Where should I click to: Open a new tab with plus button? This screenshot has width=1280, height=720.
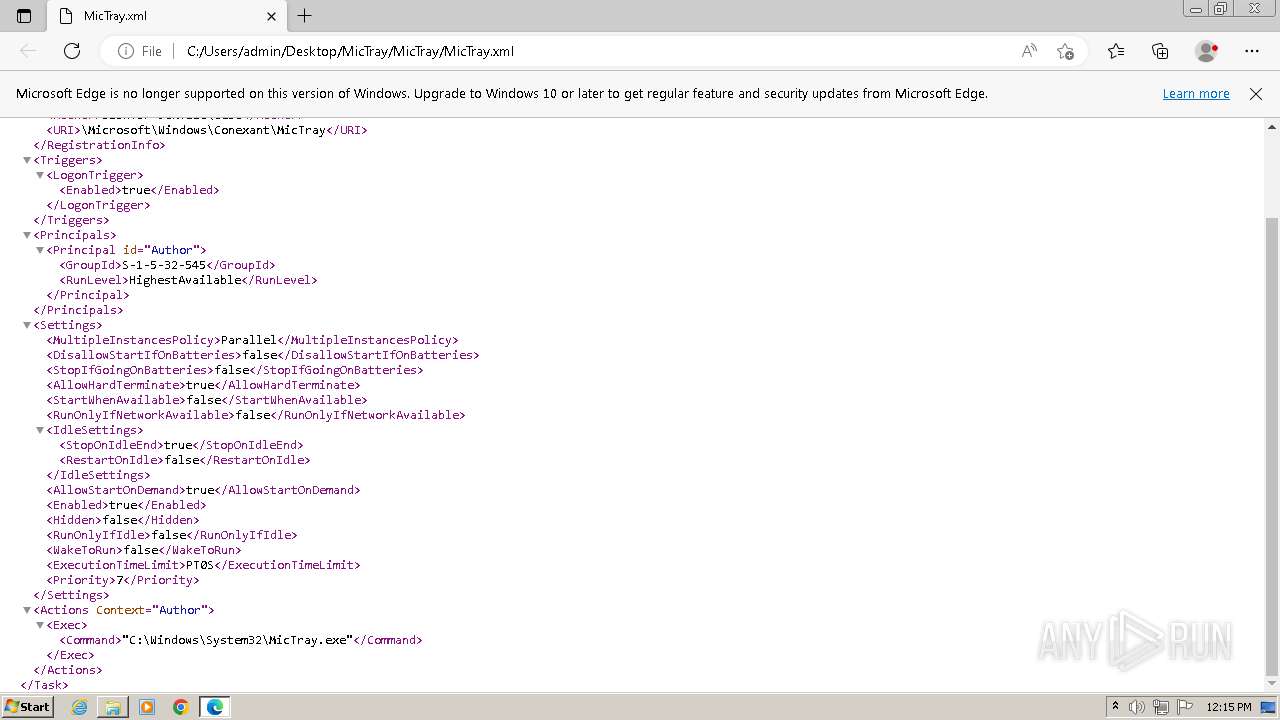pyautogui.click(x=305, y=16)
